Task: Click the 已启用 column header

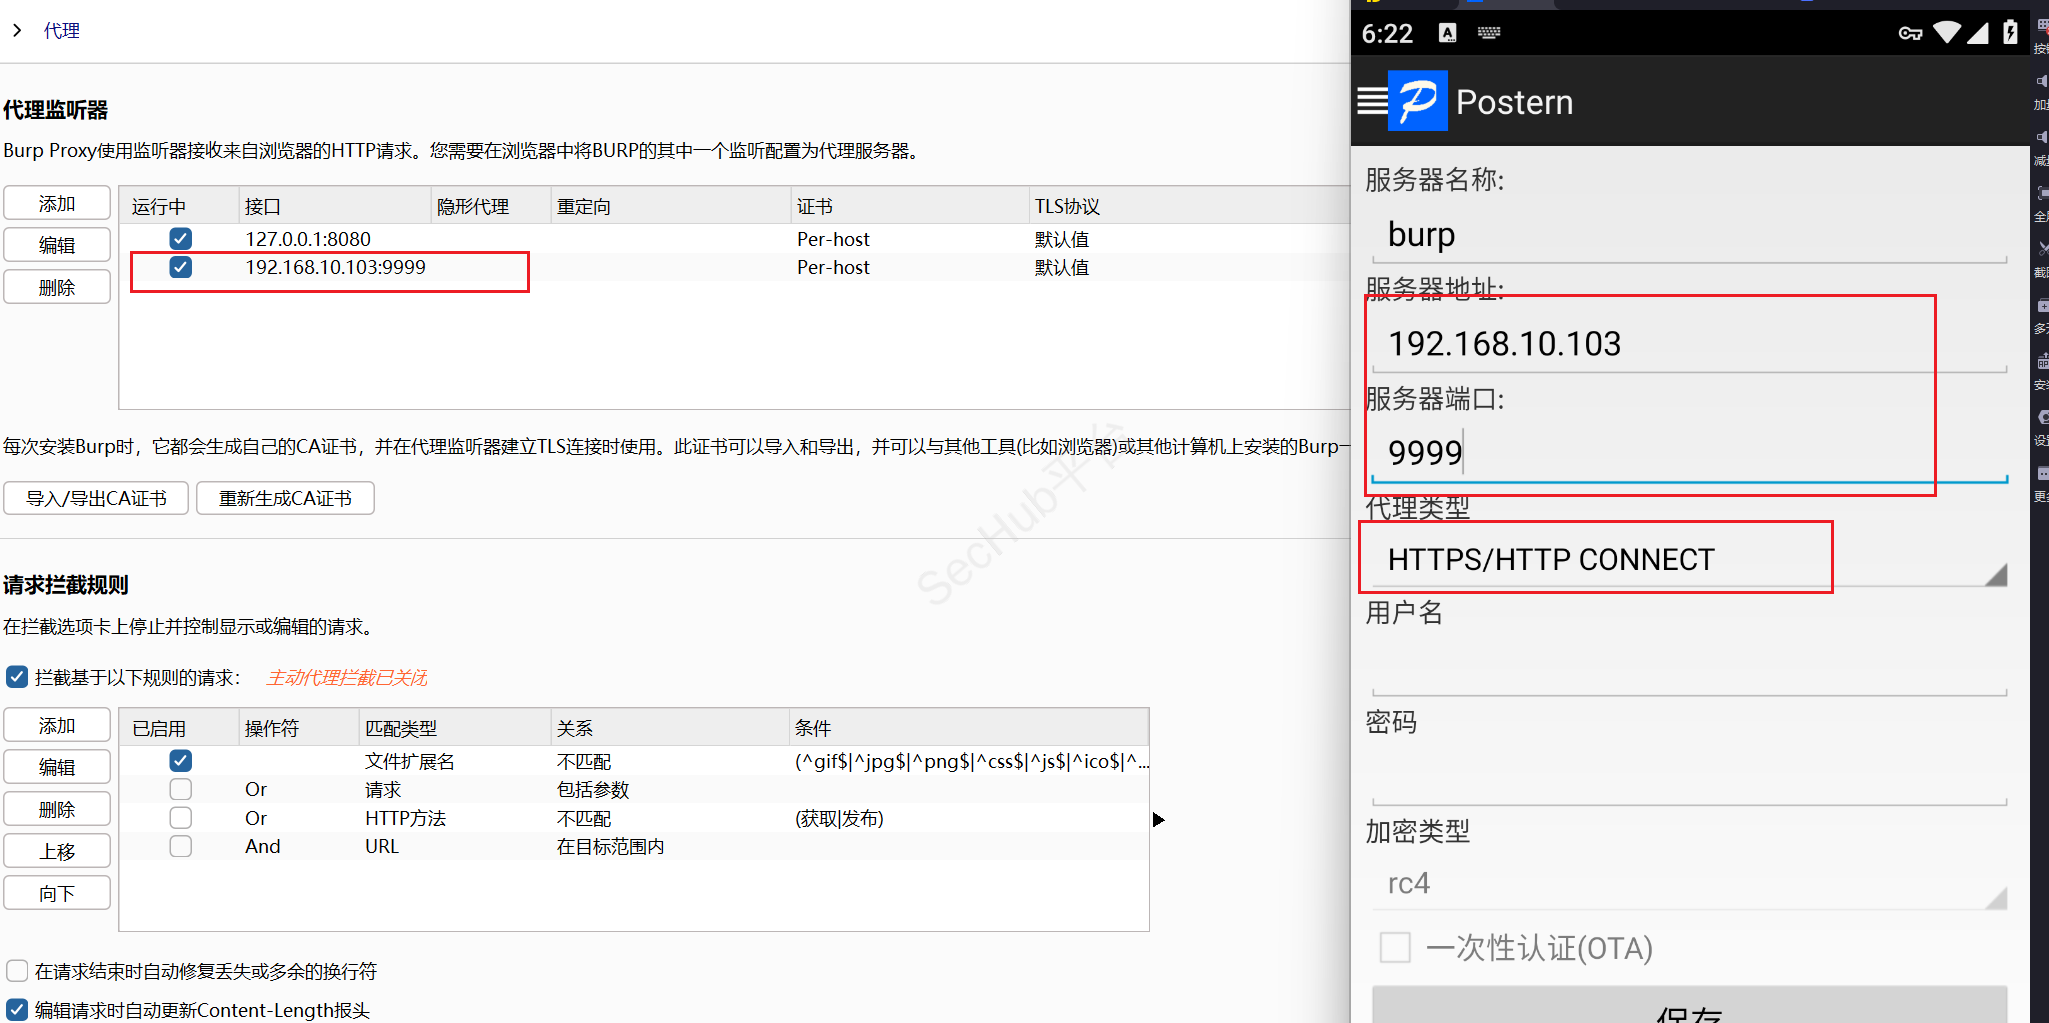Action: pos(179,728)
